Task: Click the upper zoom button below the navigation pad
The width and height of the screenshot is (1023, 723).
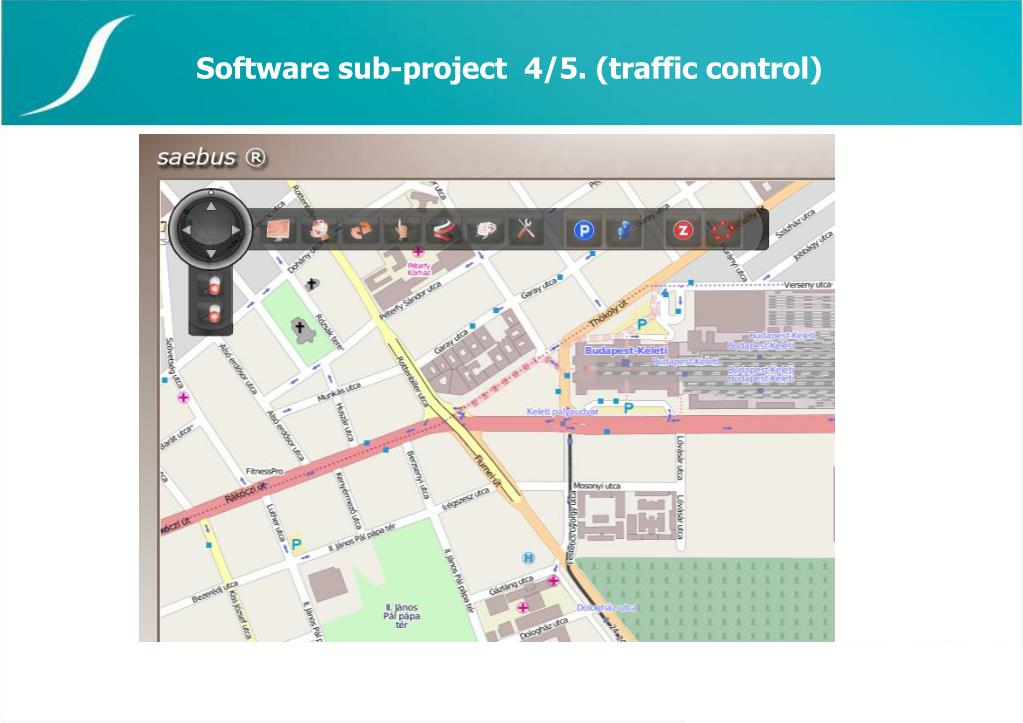Action: point(213,286)
